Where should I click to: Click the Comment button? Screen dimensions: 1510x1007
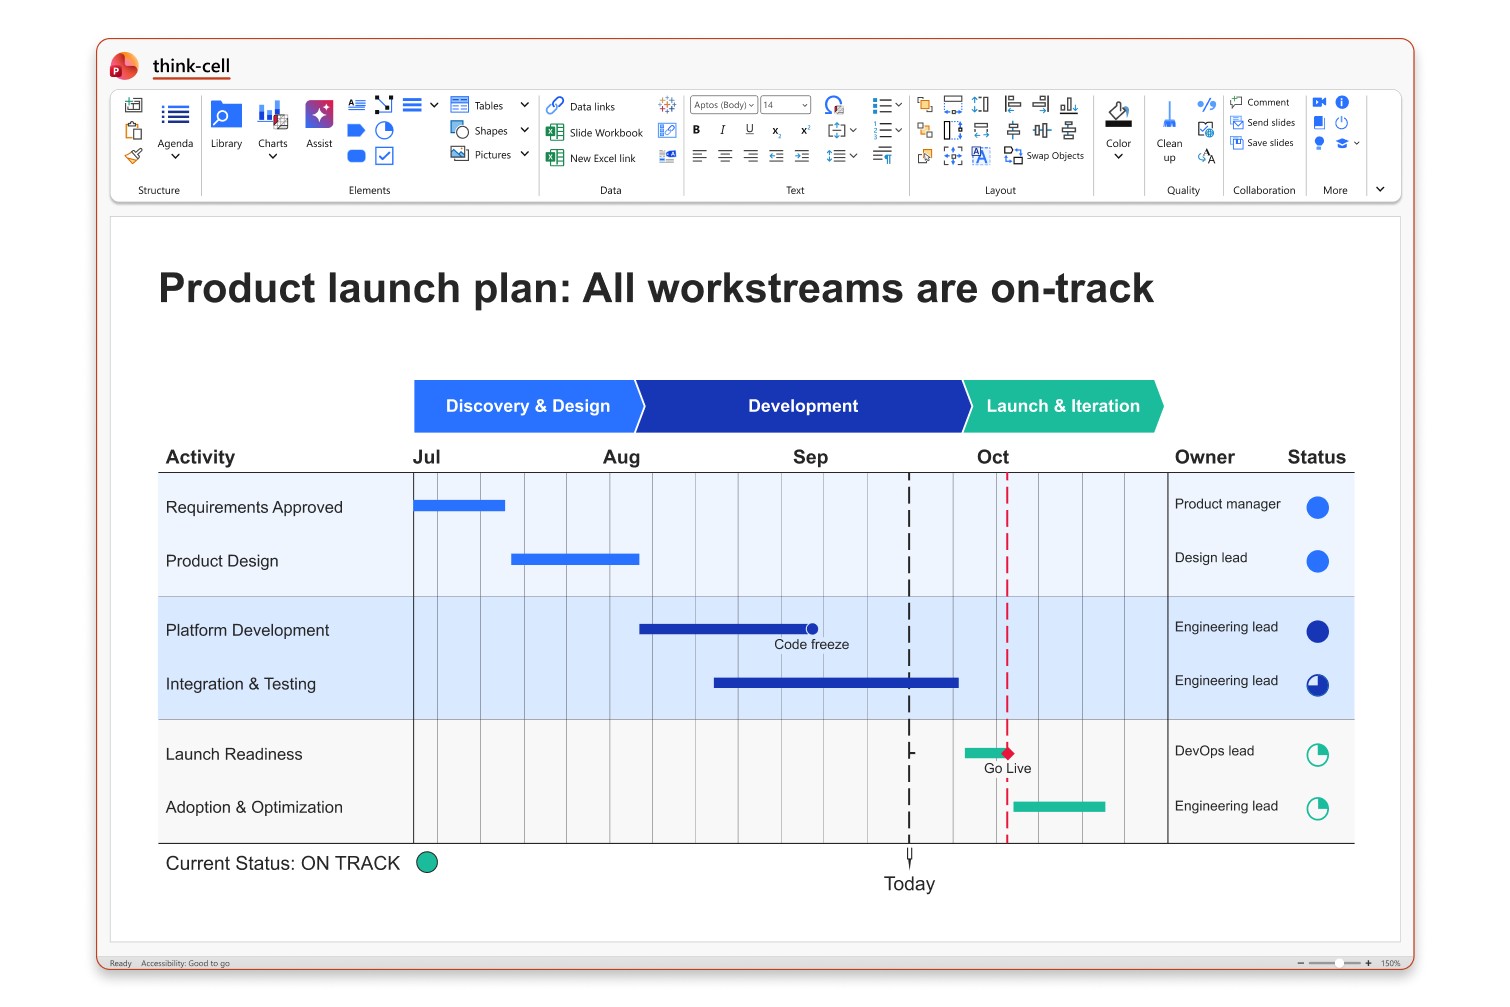coord(1260,102)
